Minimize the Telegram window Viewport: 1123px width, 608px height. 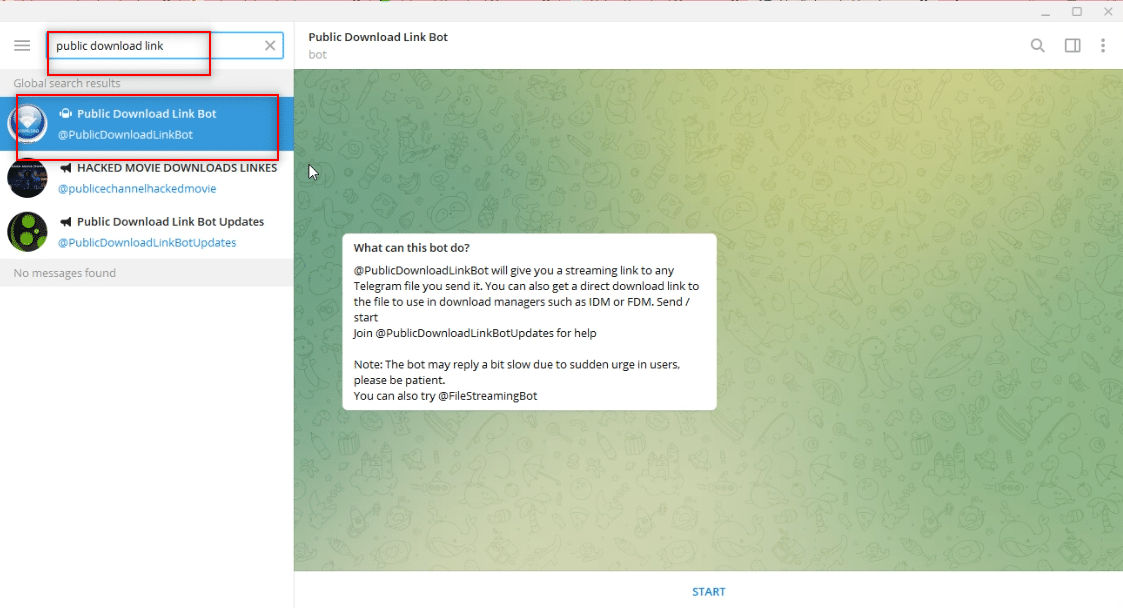coord(1046,12)
